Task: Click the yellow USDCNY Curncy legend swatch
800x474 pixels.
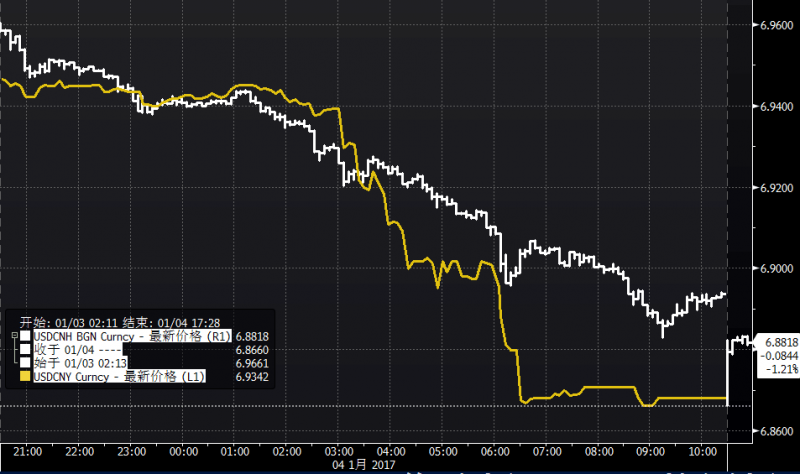Action: (x=26, y=378)
